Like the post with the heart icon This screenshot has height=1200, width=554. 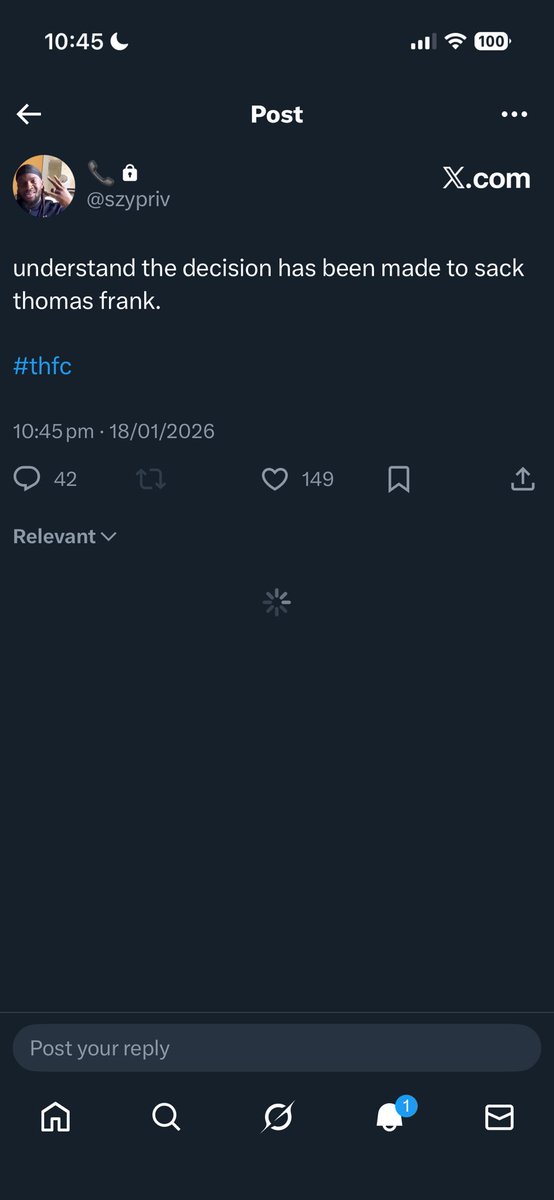point(275,480)
